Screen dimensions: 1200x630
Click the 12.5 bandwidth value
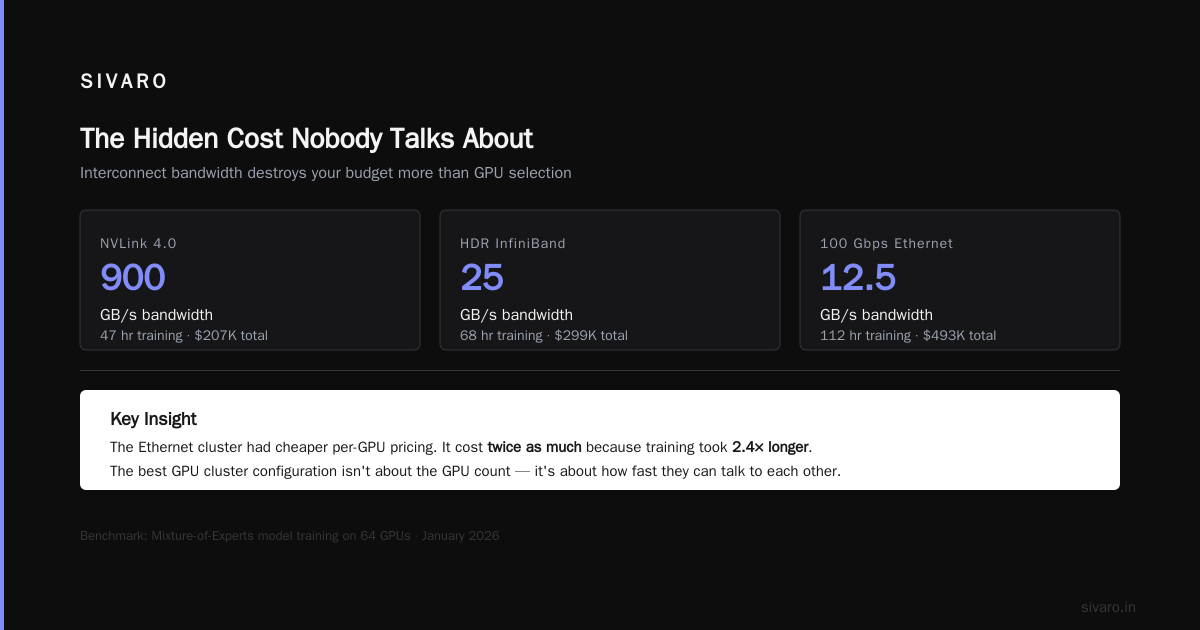(x=858, y=277)
